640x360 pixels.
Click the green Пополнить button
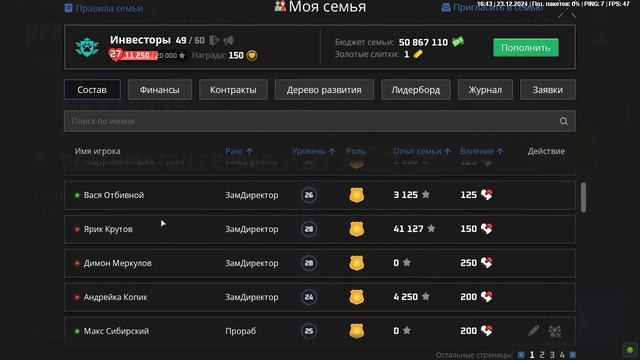[526, 47]
